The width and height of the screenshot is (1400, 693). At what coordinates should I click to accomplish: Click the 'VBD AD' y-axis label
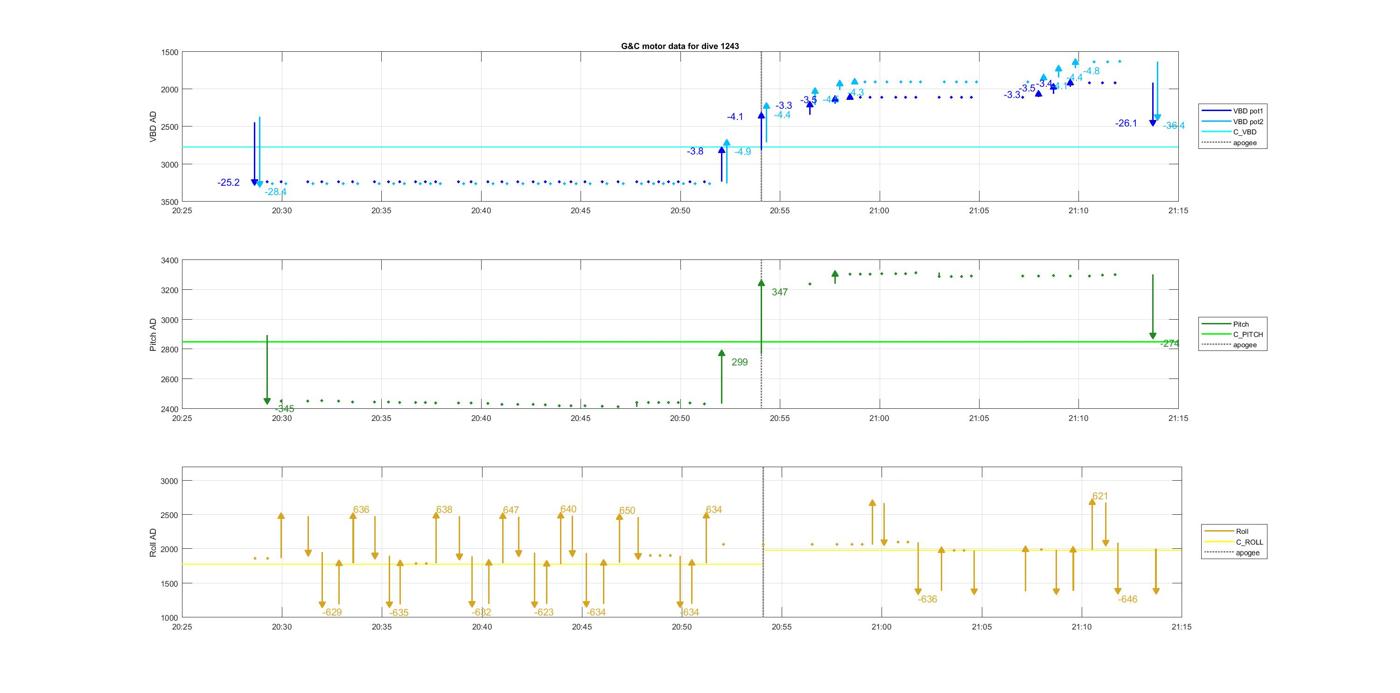[x=153, y=127]
